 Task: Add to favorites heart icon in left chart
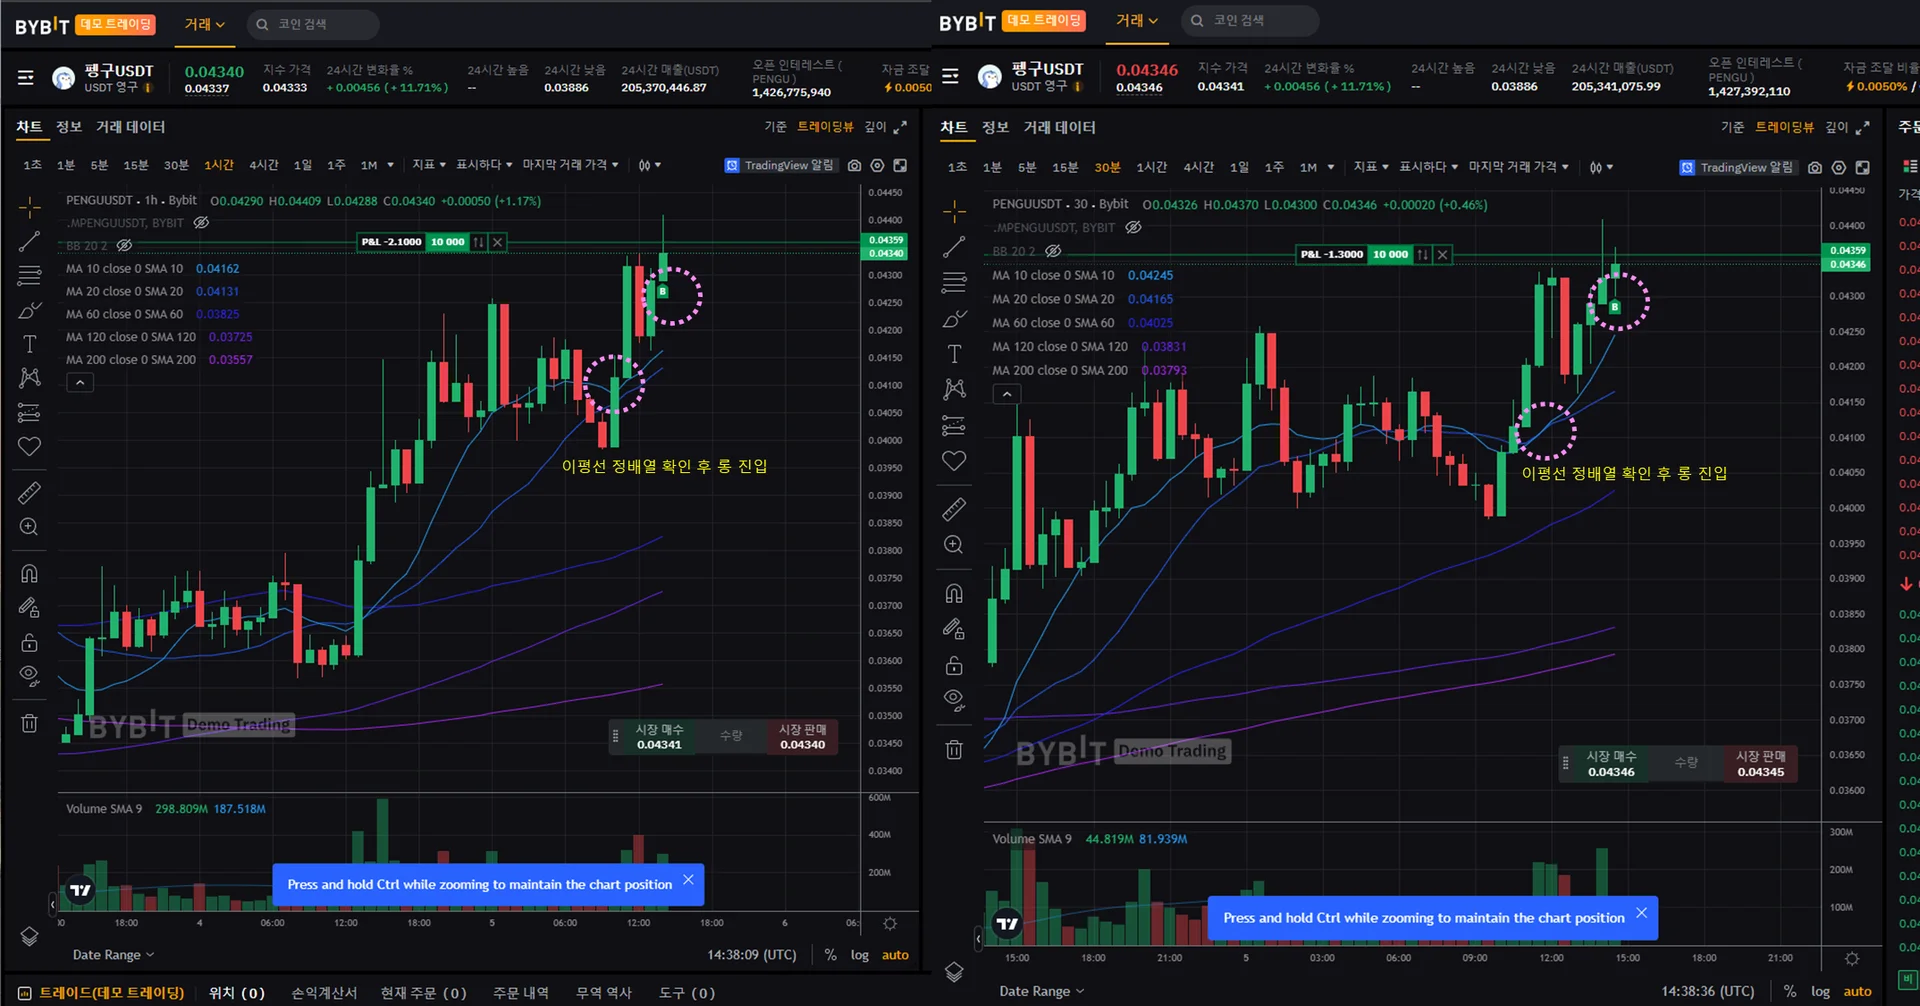tap(30, 446)
